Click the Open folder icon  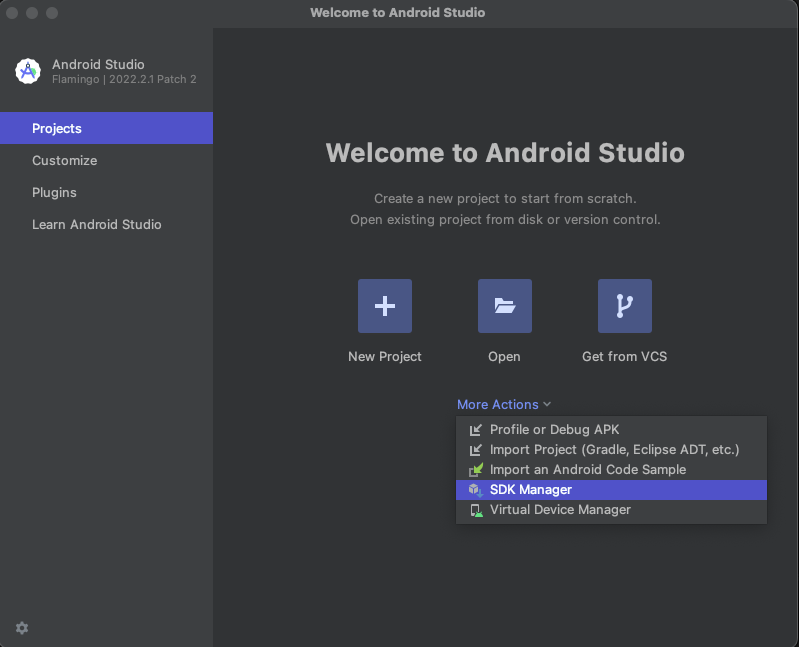pyautogui.click(x=504, y=306)
